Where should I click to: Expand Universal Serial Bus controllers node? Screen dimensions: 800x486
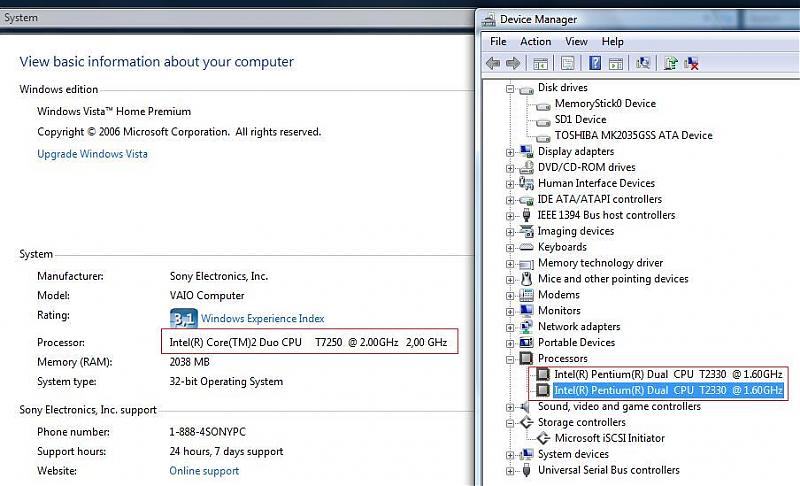(511, 471)
